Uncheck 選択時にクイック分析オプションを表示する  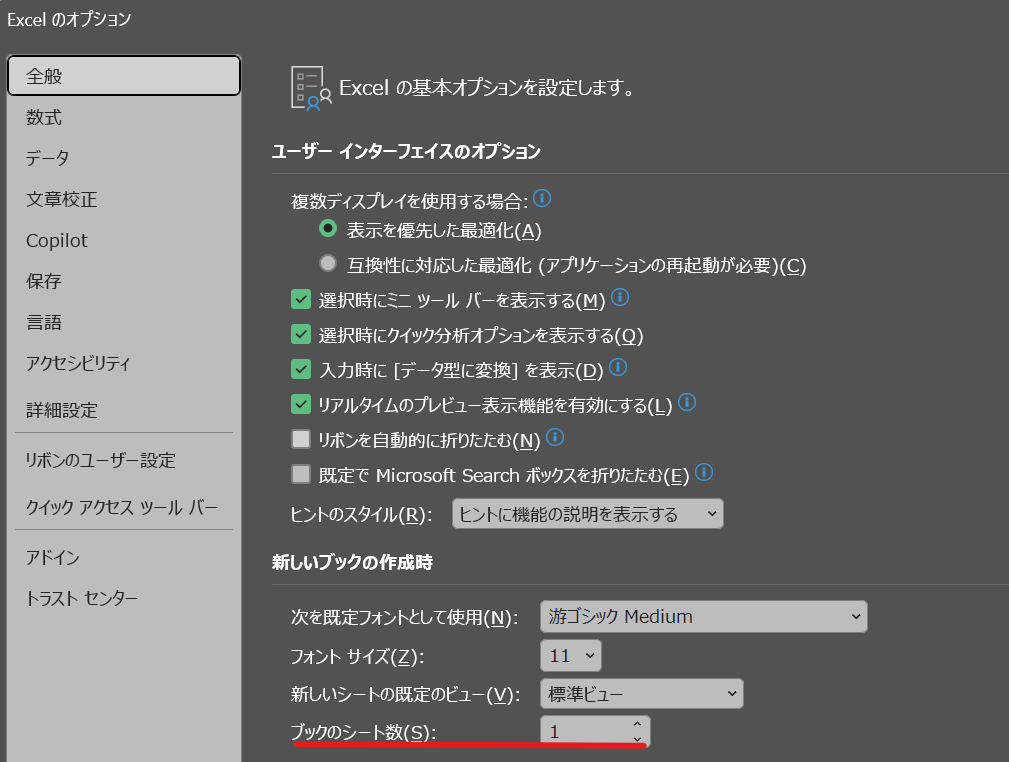pyautogui.click(x=301, y=333)
